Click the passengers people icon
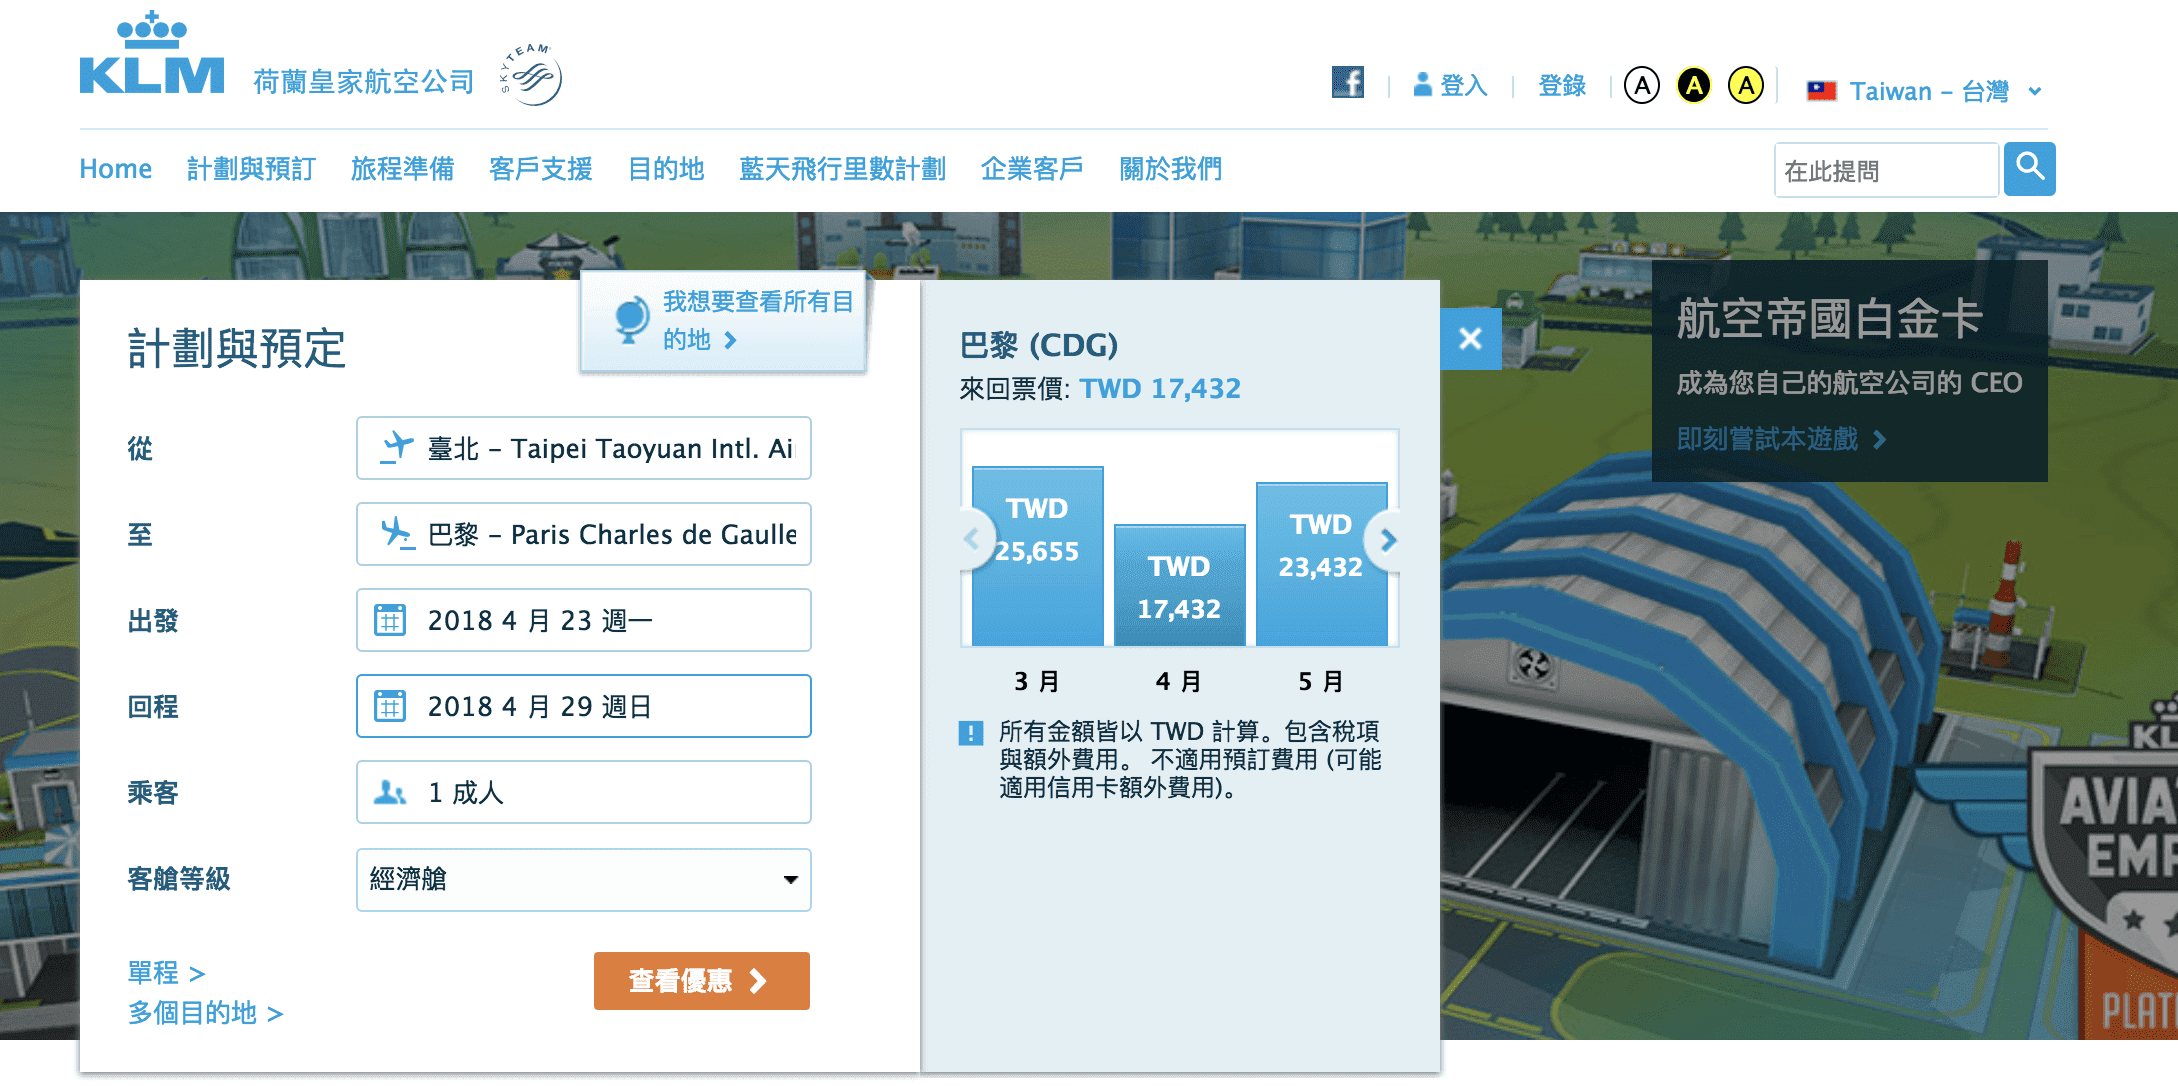The image size is (2178, 1086). [390, 792]
